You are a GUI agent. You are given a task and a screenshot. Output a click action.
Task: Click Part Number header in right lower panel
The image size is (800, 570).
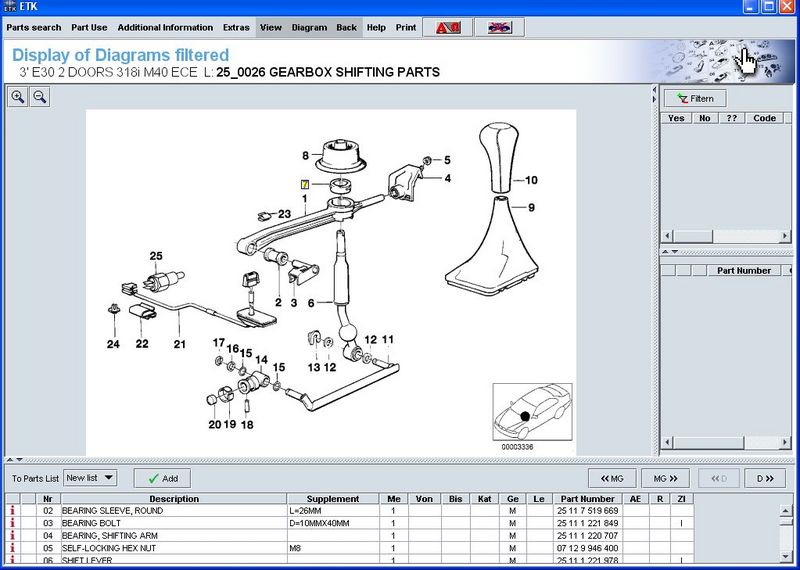[x=744, y=270]
